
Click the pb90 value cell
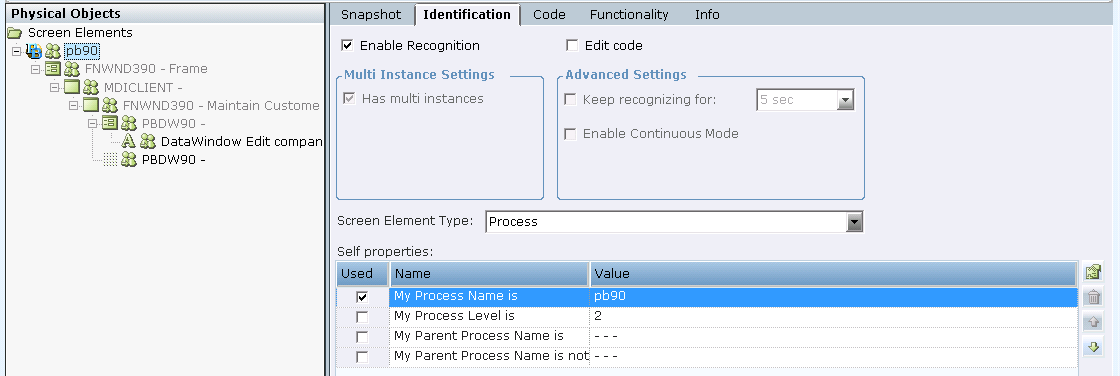(834, 296)
